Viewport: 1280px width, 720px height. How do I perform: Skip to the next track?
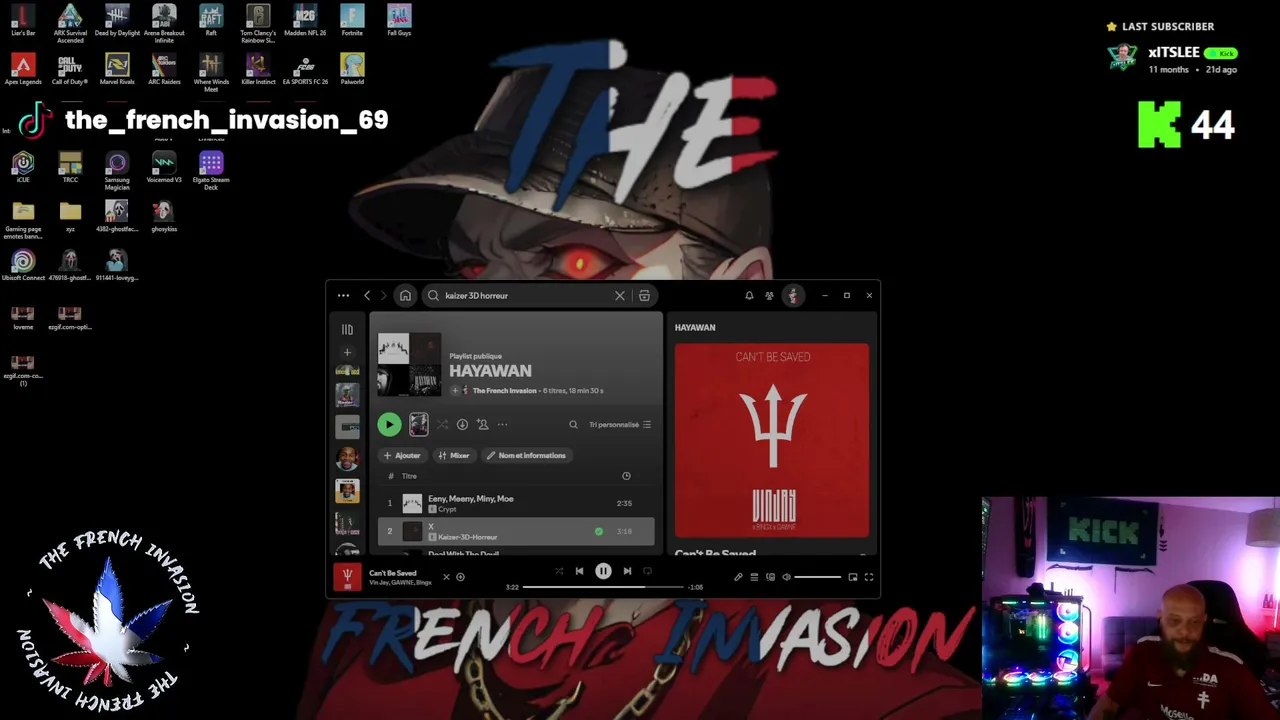[x=627, y=571]
